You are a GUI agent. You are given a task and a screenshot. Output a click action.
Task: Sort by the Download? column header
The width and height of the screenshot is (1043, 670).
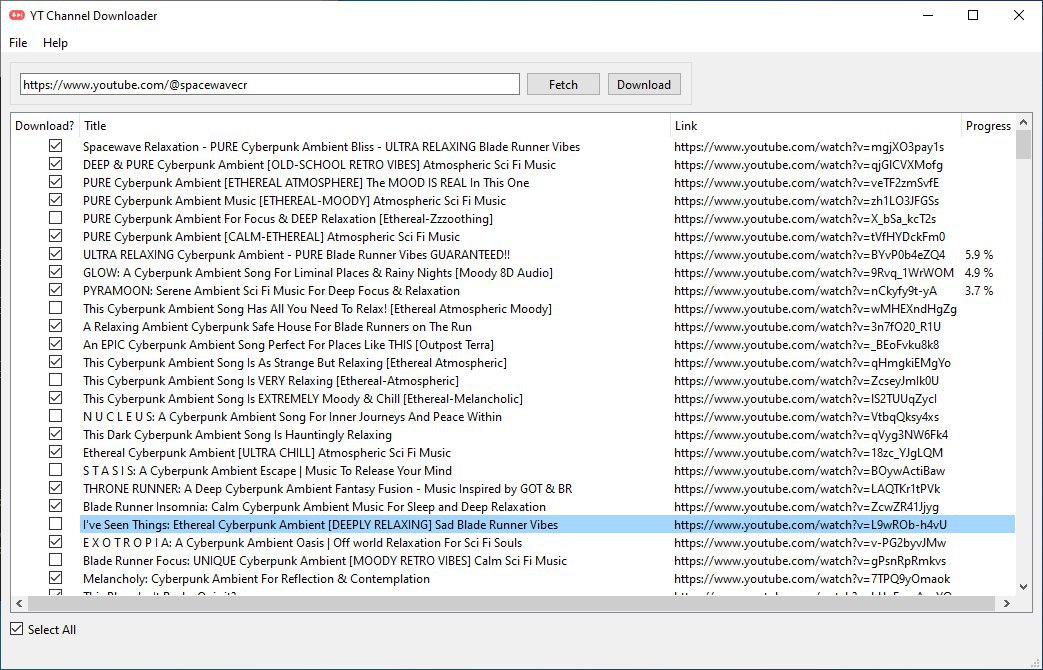pos(45,126)
